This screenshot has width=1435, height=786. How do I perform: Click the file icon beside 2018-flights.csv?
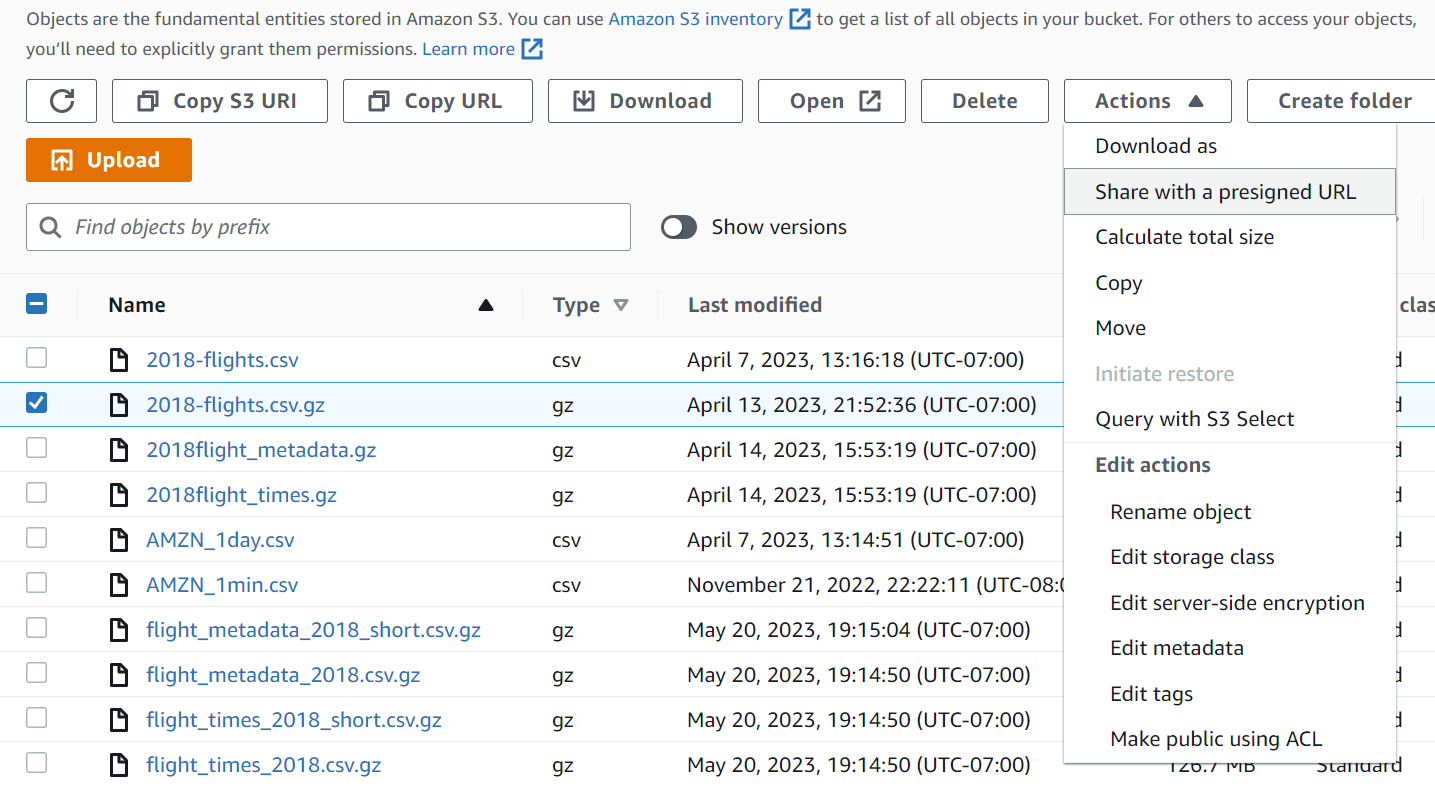(x=120, y=358)
